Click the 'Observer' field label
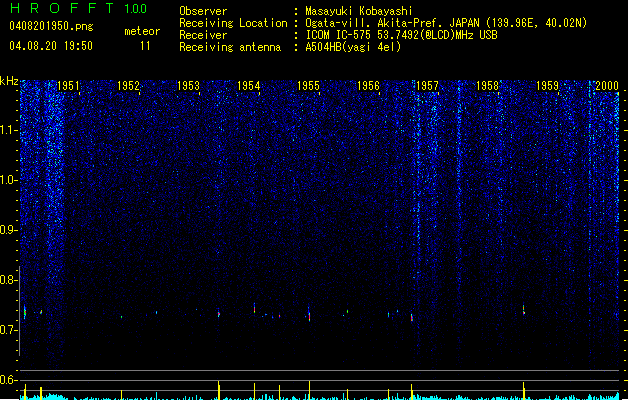 pos(203,11)
